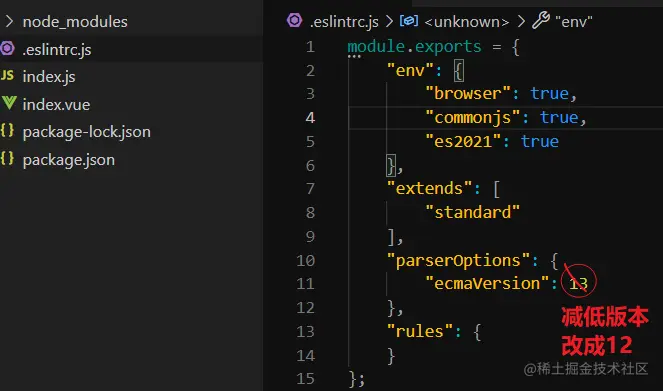Select the node_modules folder label
The width and height of the screenshot is (663, 391).
coord(75,22)
